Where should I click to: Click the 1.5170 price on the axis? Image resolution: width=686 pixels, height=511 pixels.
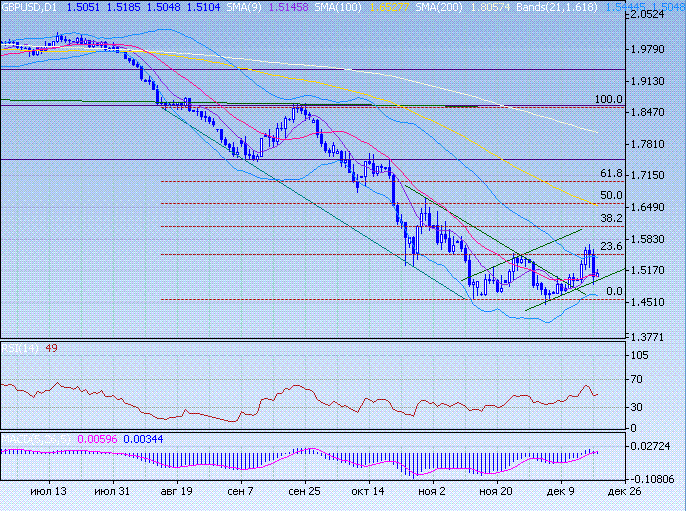click(660, 270)
